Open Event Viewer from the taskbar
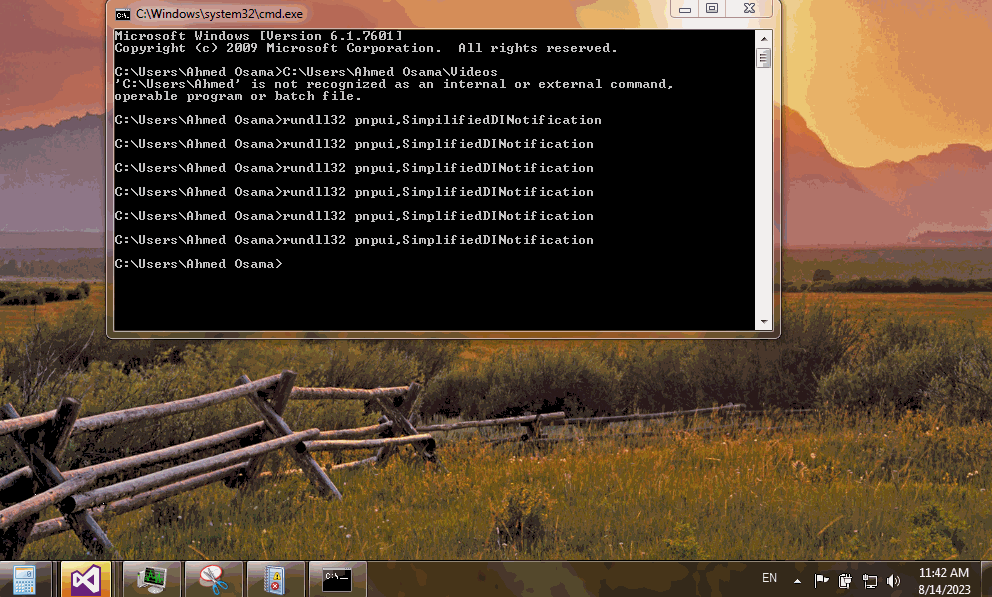 (274, 578)
